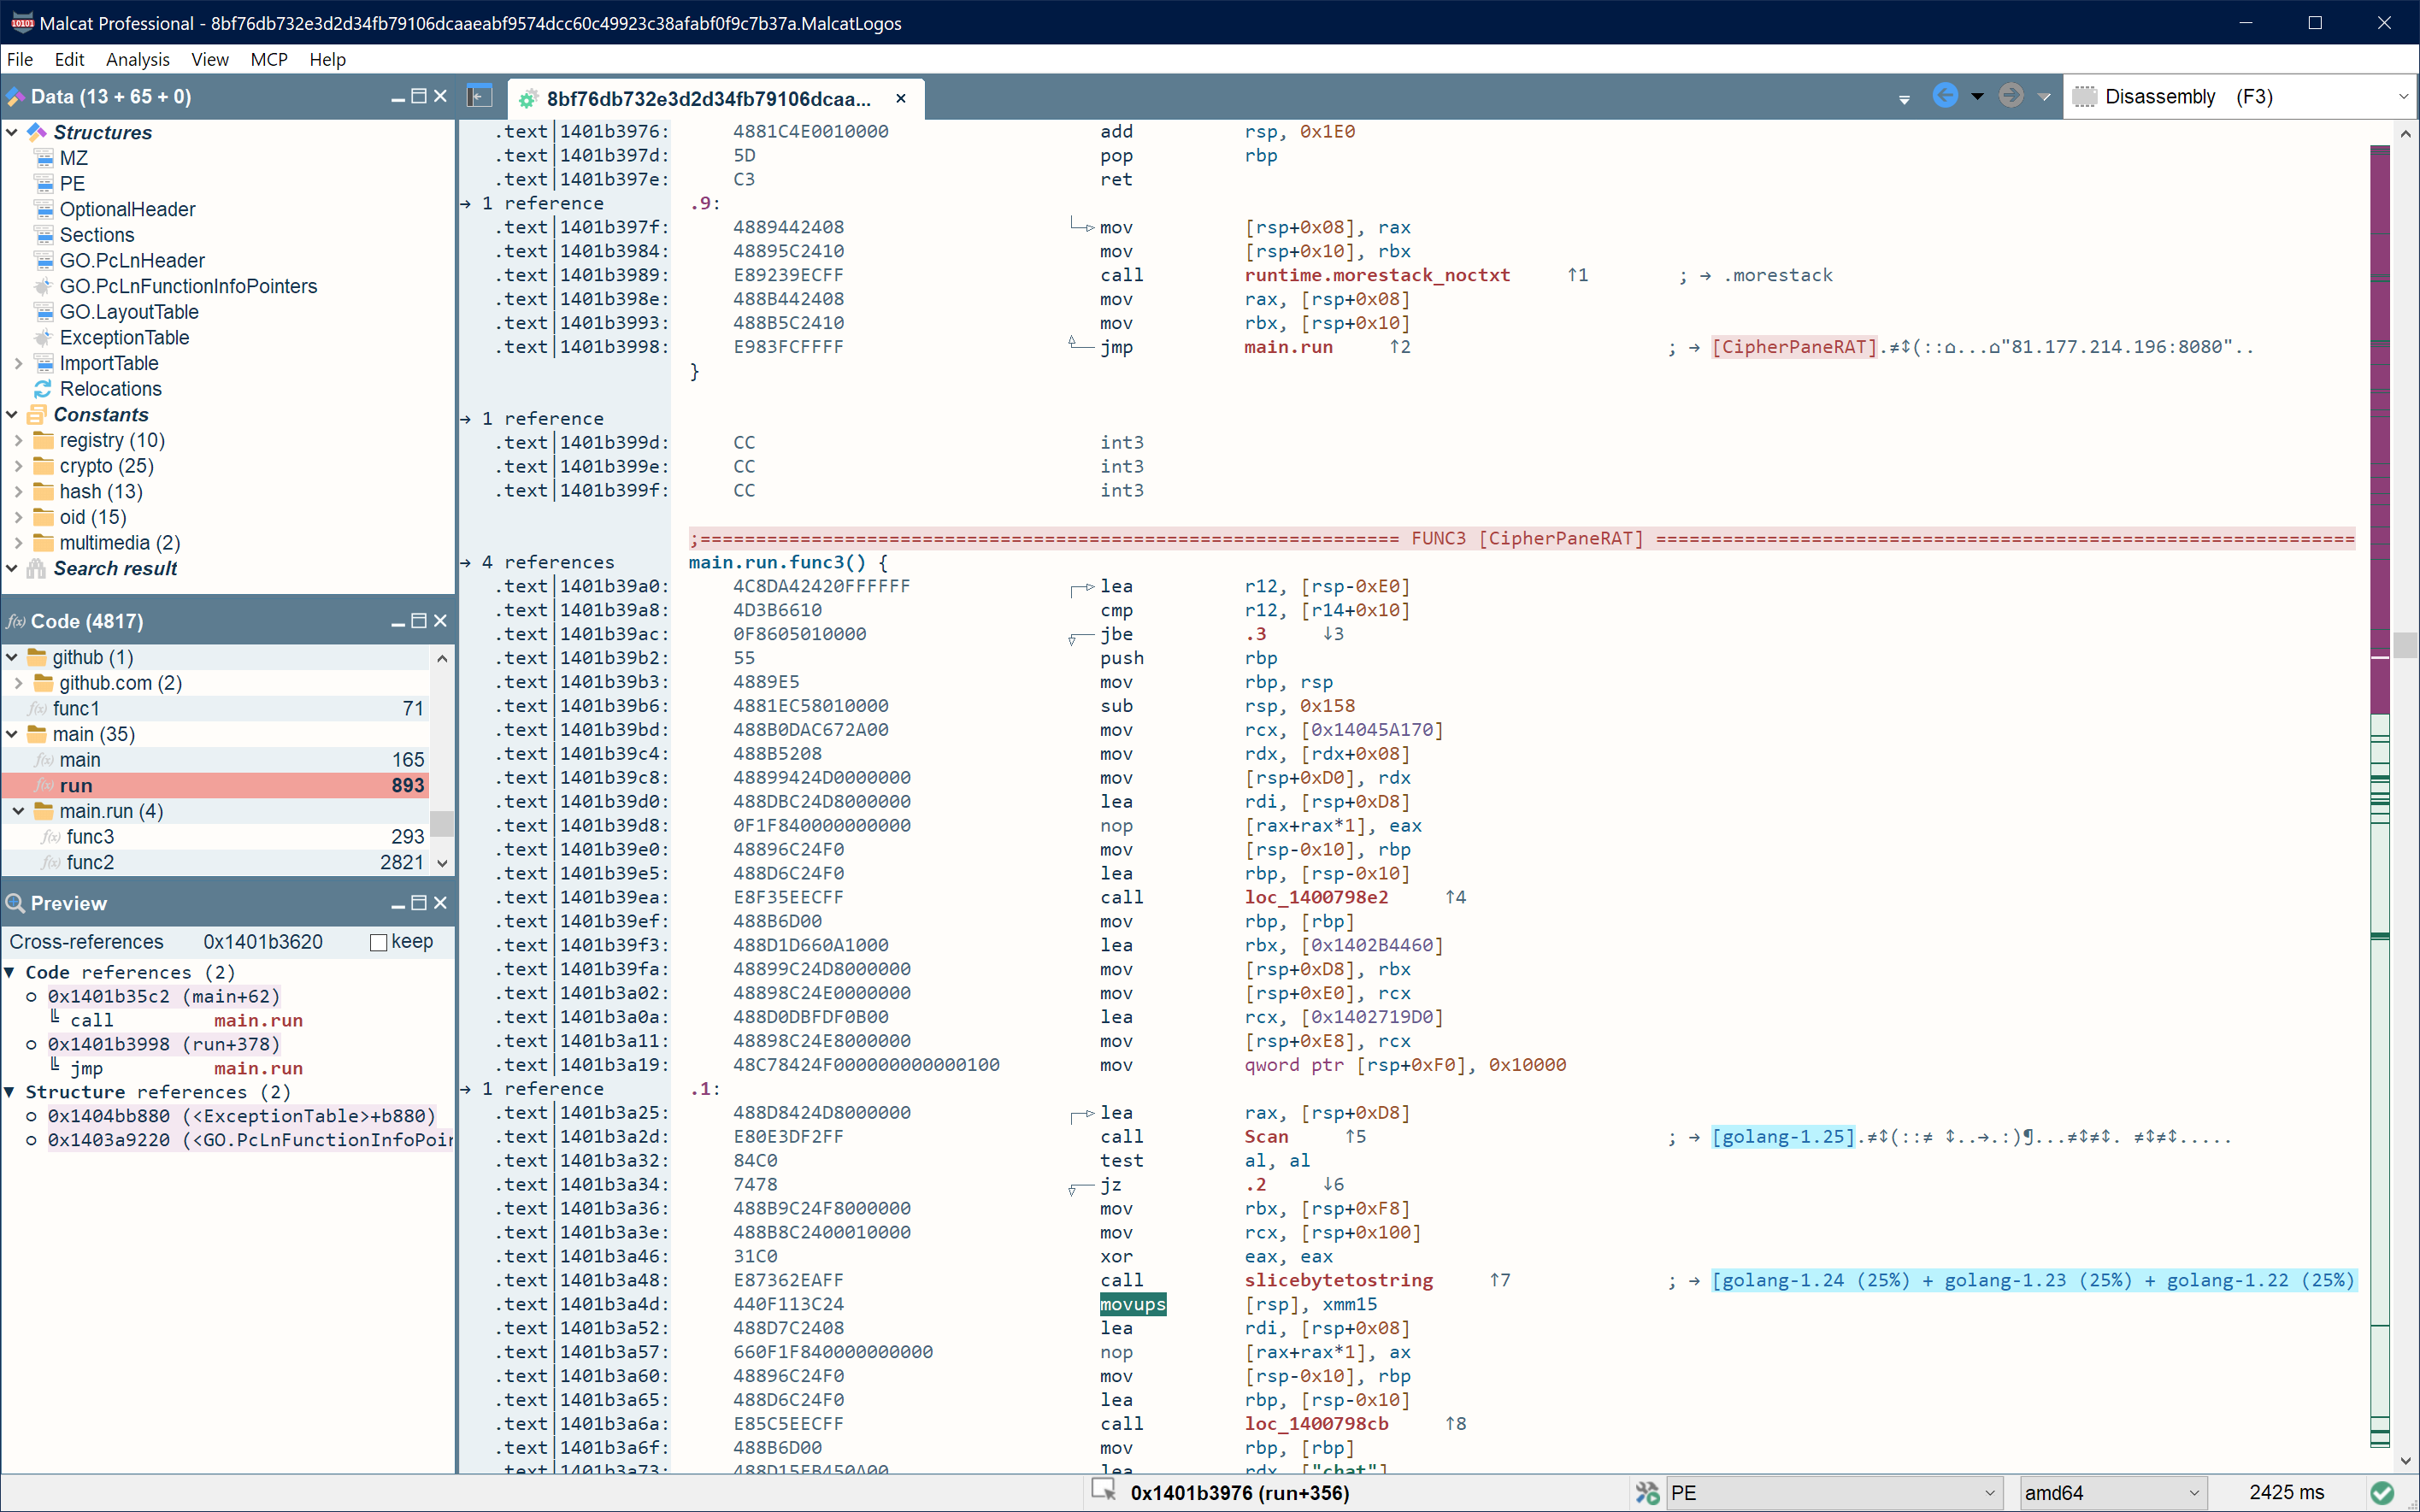The width and height of the screenshot is (2420, 1512).
Task: Open the Edit menu
Action: point(69,59)
